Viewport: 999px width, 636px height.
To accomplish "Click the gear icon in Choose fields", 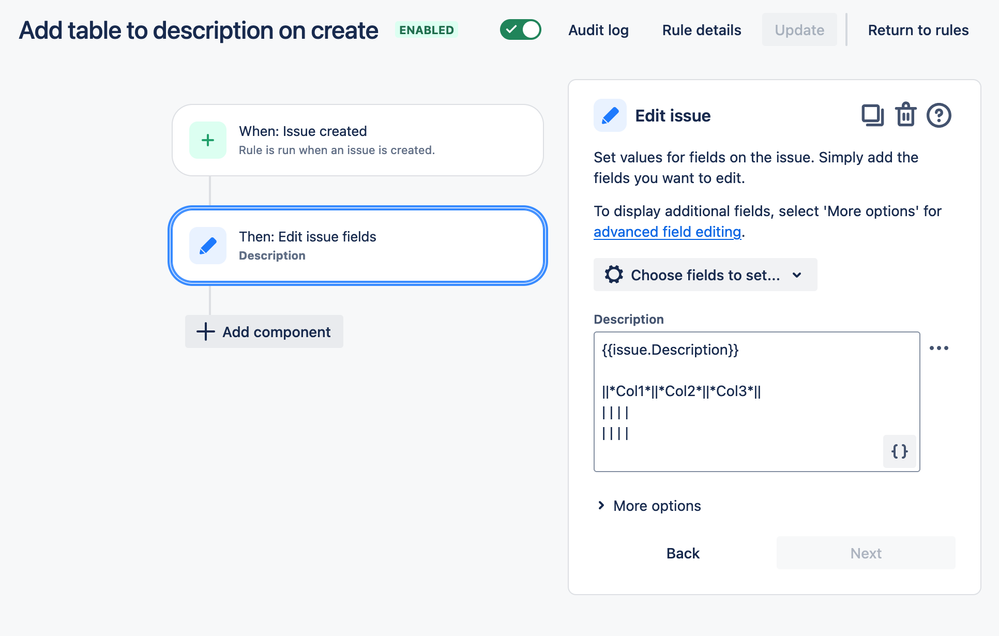I will [x=614, y=275].
